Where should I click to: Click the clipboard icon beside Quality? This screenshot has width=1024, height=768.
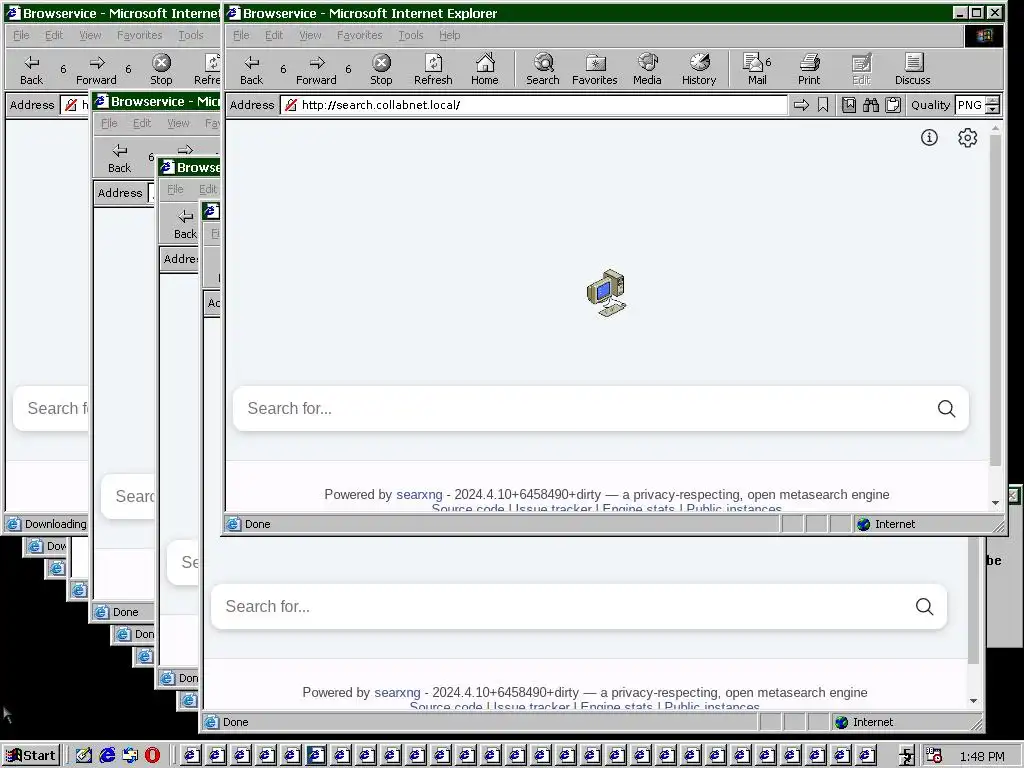[x=893, y=104]
